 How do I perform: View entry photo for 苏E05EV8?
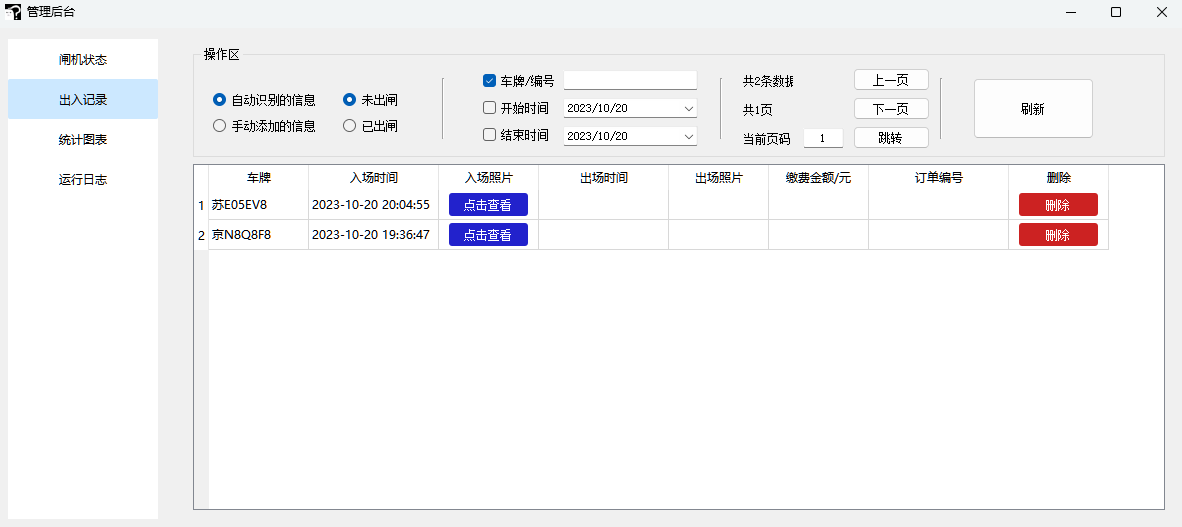tap(488, 204)
